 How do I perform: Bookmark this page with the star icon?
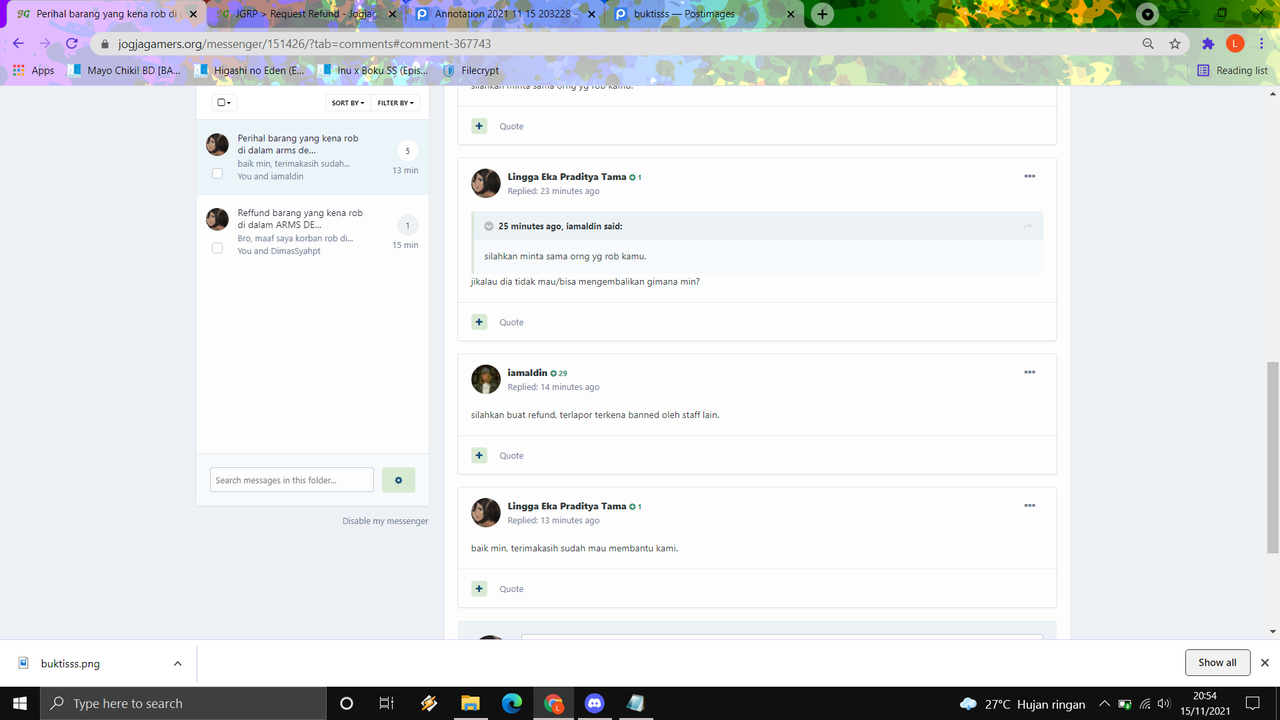[1175, 44]
